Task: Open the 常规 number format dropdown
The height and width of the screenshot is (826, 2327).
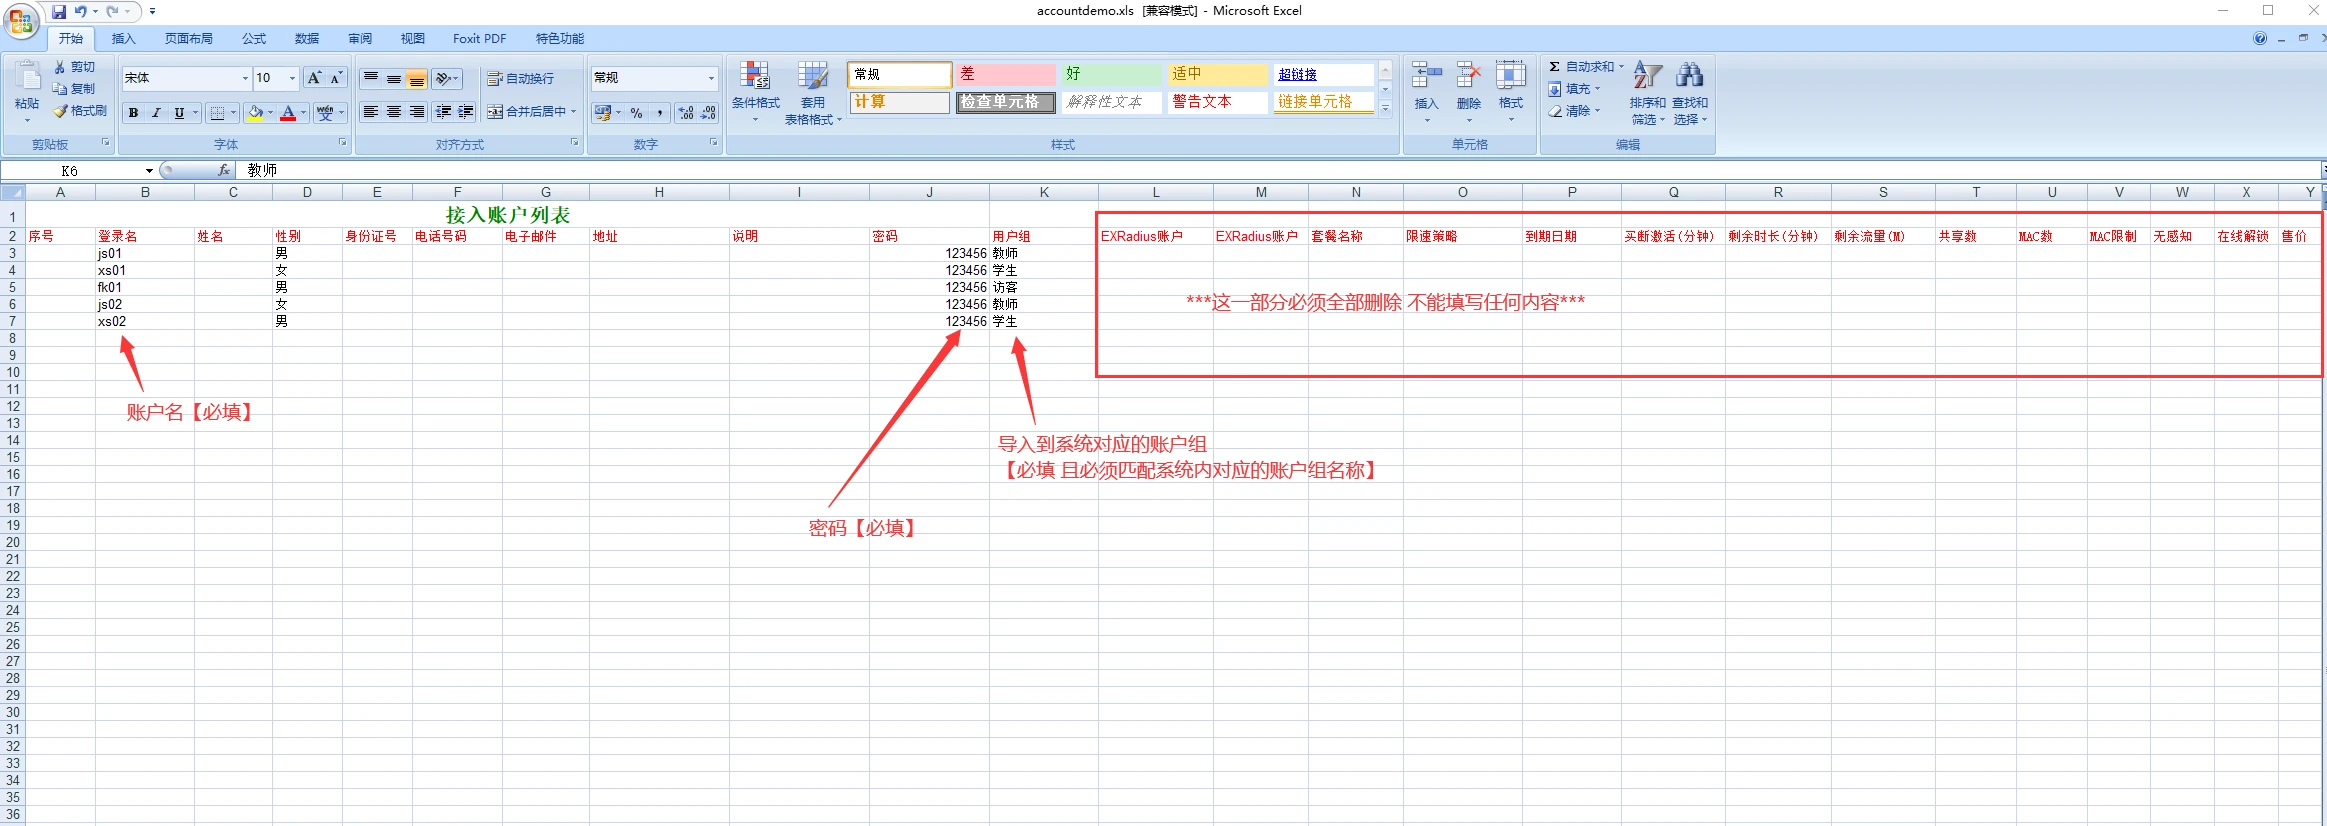Action: point(711,78)
